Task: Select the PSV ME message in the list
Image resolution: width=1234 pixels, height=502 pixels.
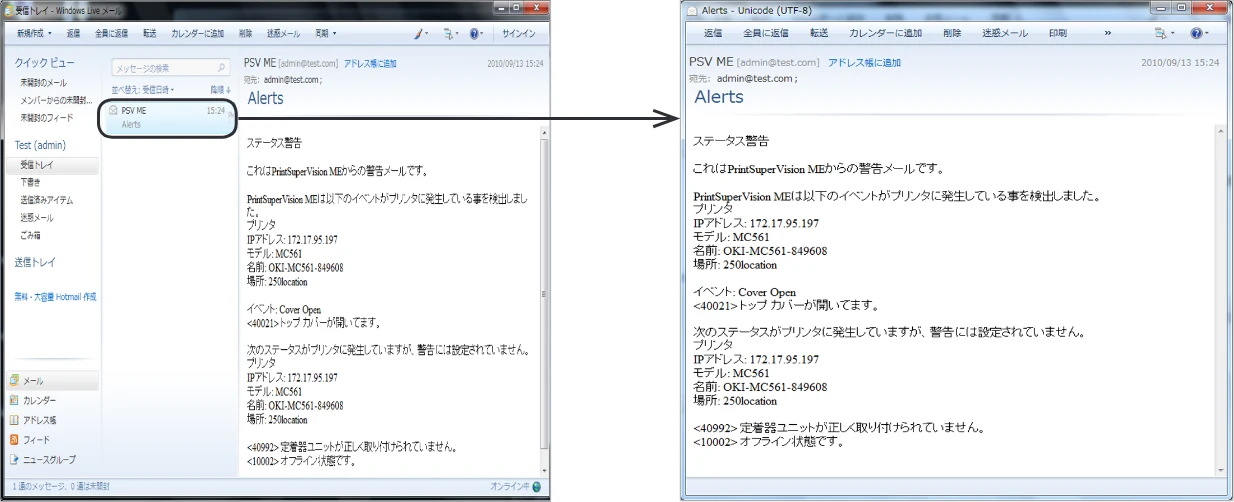Action: pos(167,117)
